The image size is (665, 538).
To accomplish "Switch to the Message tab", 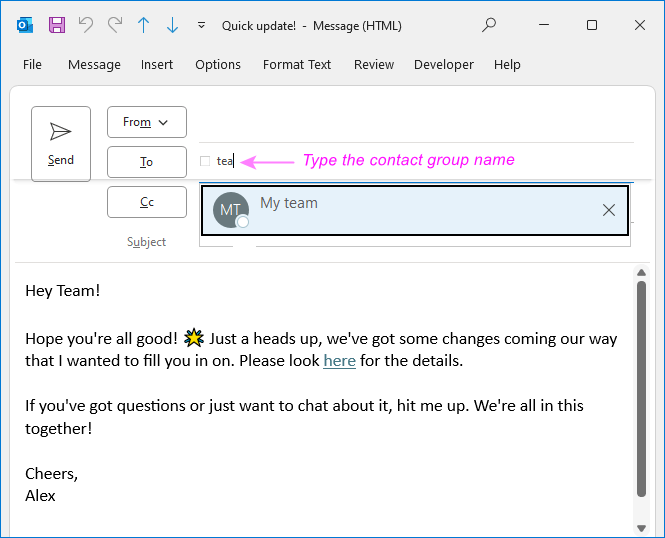I will (x=94, y=64).
